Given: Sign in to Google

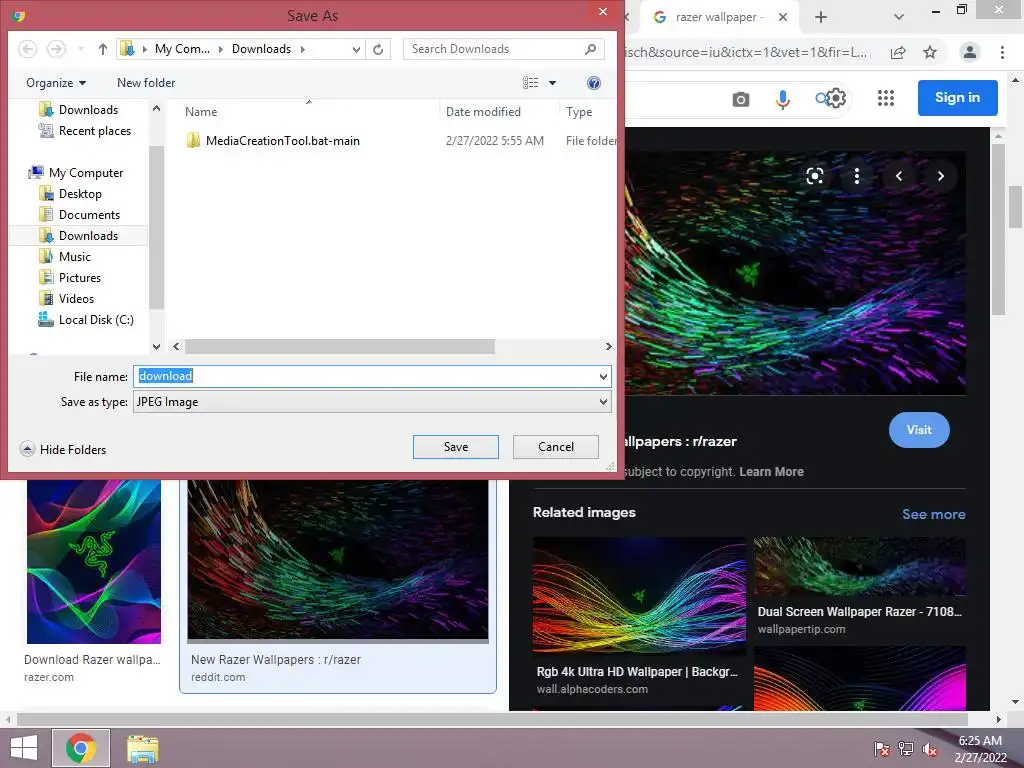Looking at the screenshot, I should click(x=957, y=97).
